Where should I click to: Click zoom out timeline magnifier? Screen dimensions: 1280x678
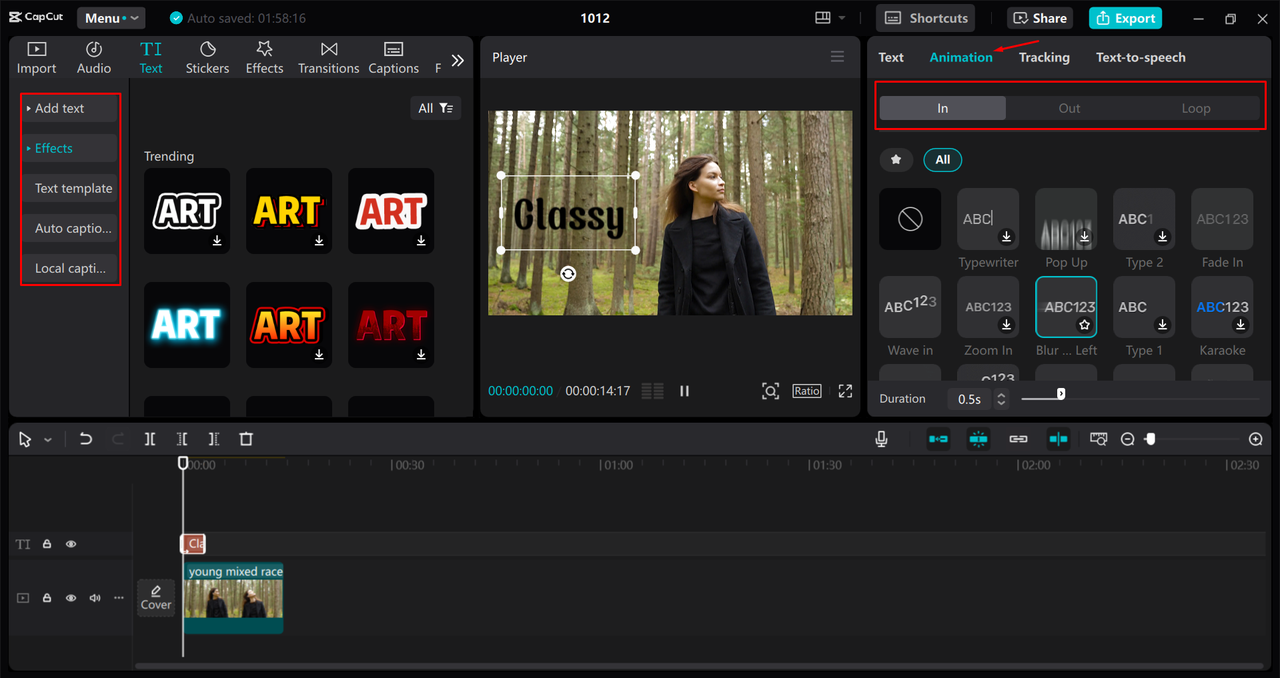tap(1127, 439)
